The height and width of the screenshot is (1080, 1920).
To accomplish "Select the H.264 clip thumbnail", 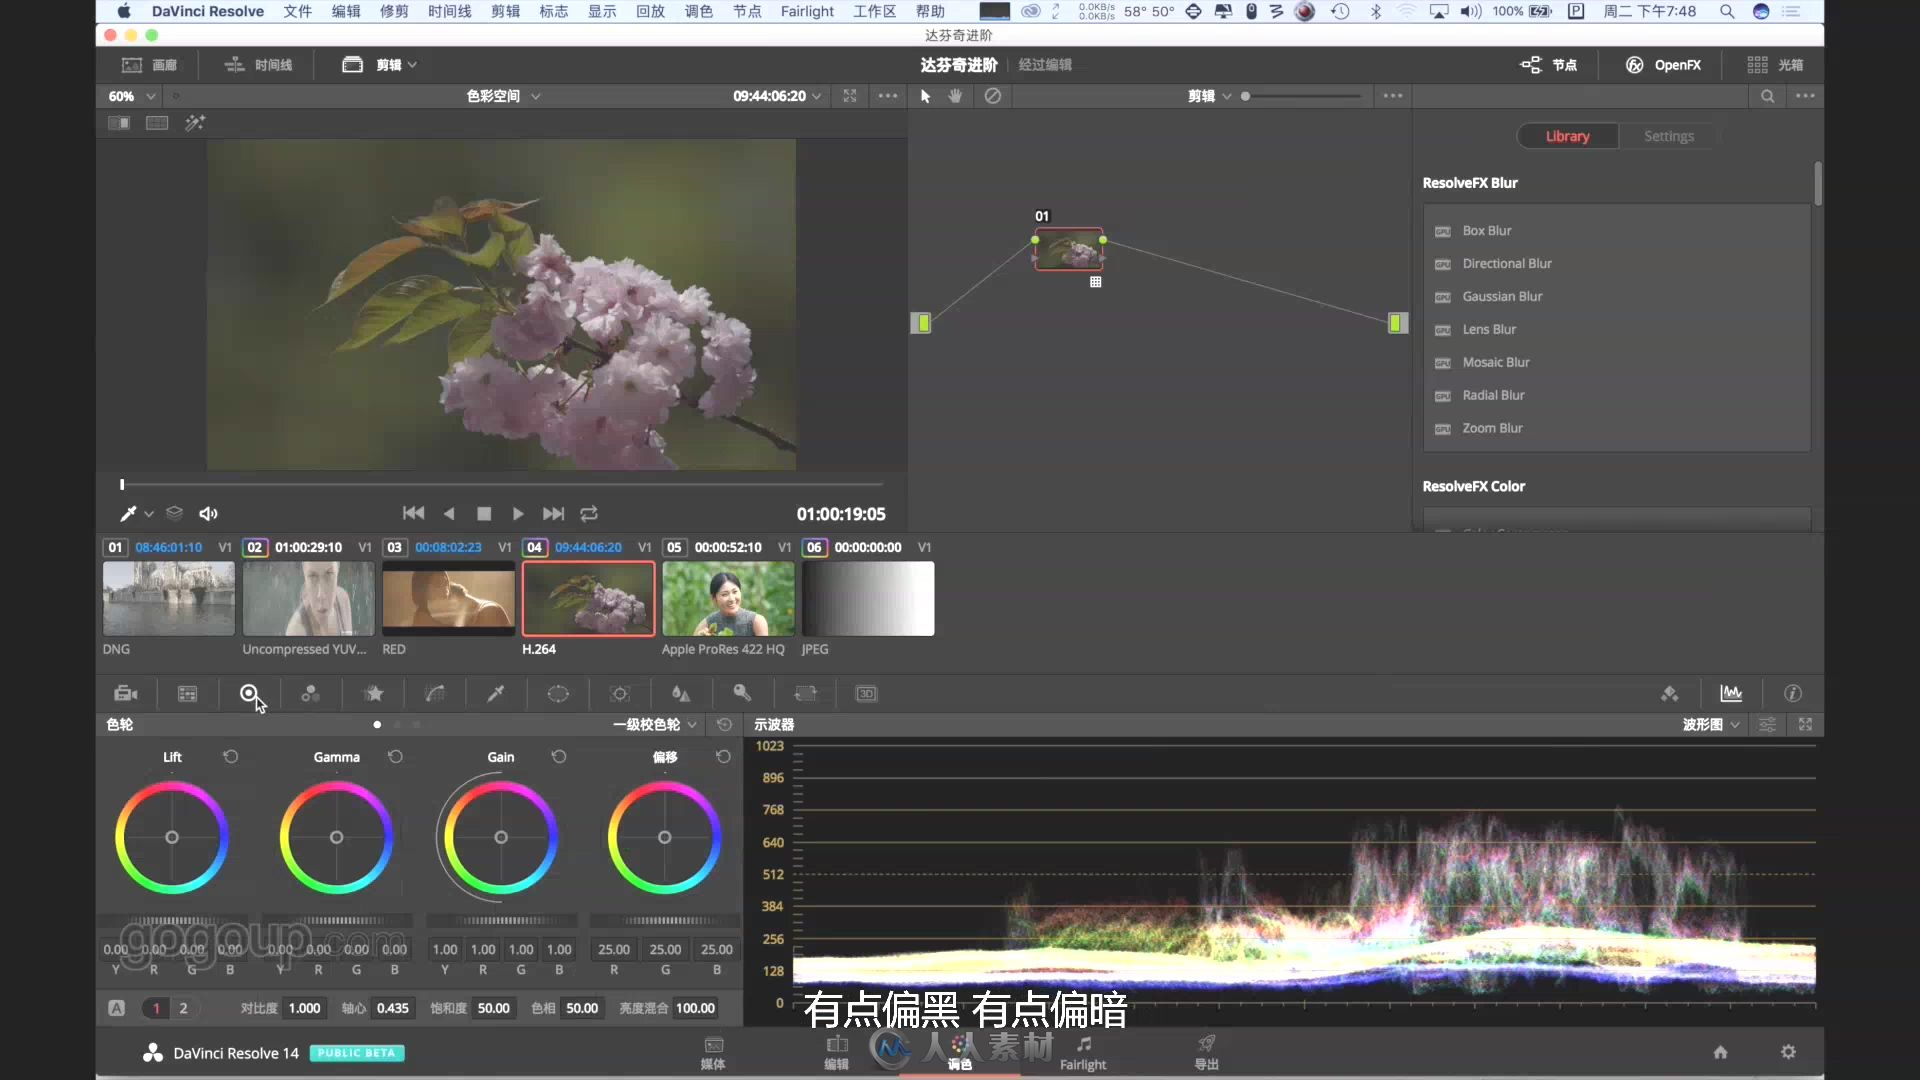I will pyautogui.click(x=589, y=597).
